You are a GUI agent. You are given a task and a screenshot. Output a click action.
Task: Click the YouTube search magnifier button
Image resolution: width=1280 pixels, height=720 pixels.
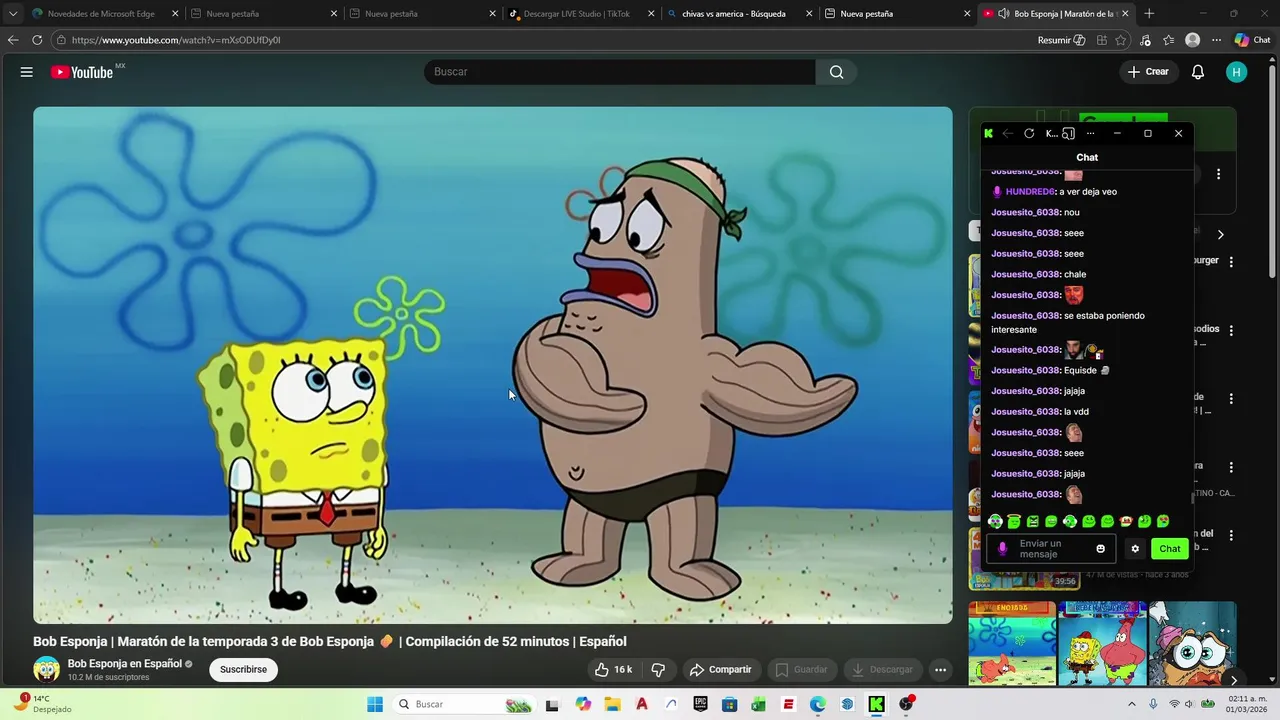point(836,72)
